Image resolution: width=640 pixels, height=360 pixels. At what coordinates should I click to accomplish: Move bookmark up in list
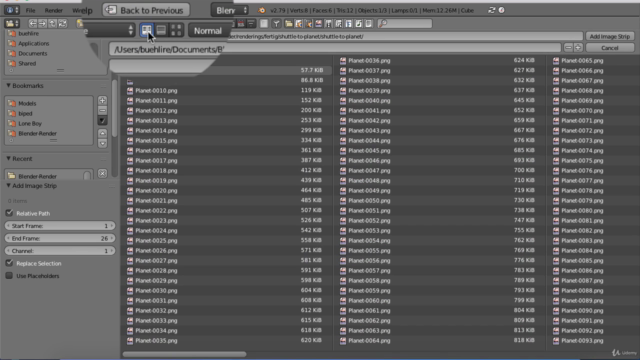point(102,133)
